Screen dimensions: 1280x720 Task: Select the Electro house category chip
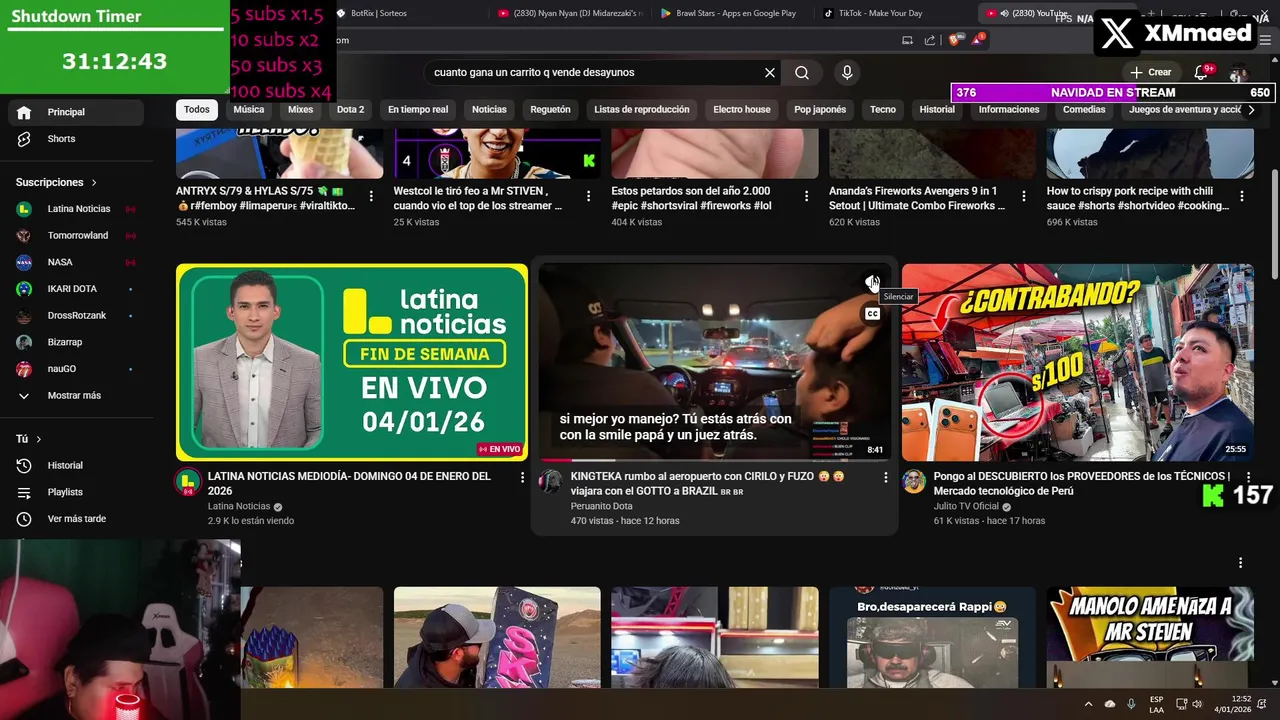coord(742,110)
